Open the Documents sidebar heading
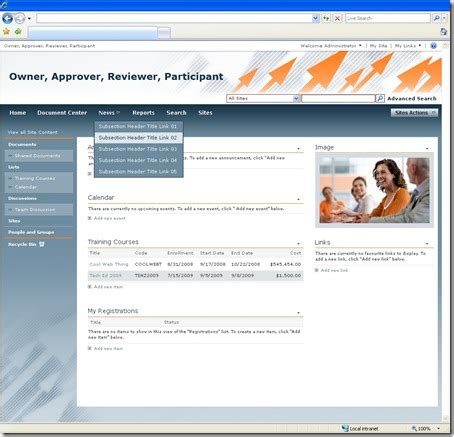 click(22, 145)
